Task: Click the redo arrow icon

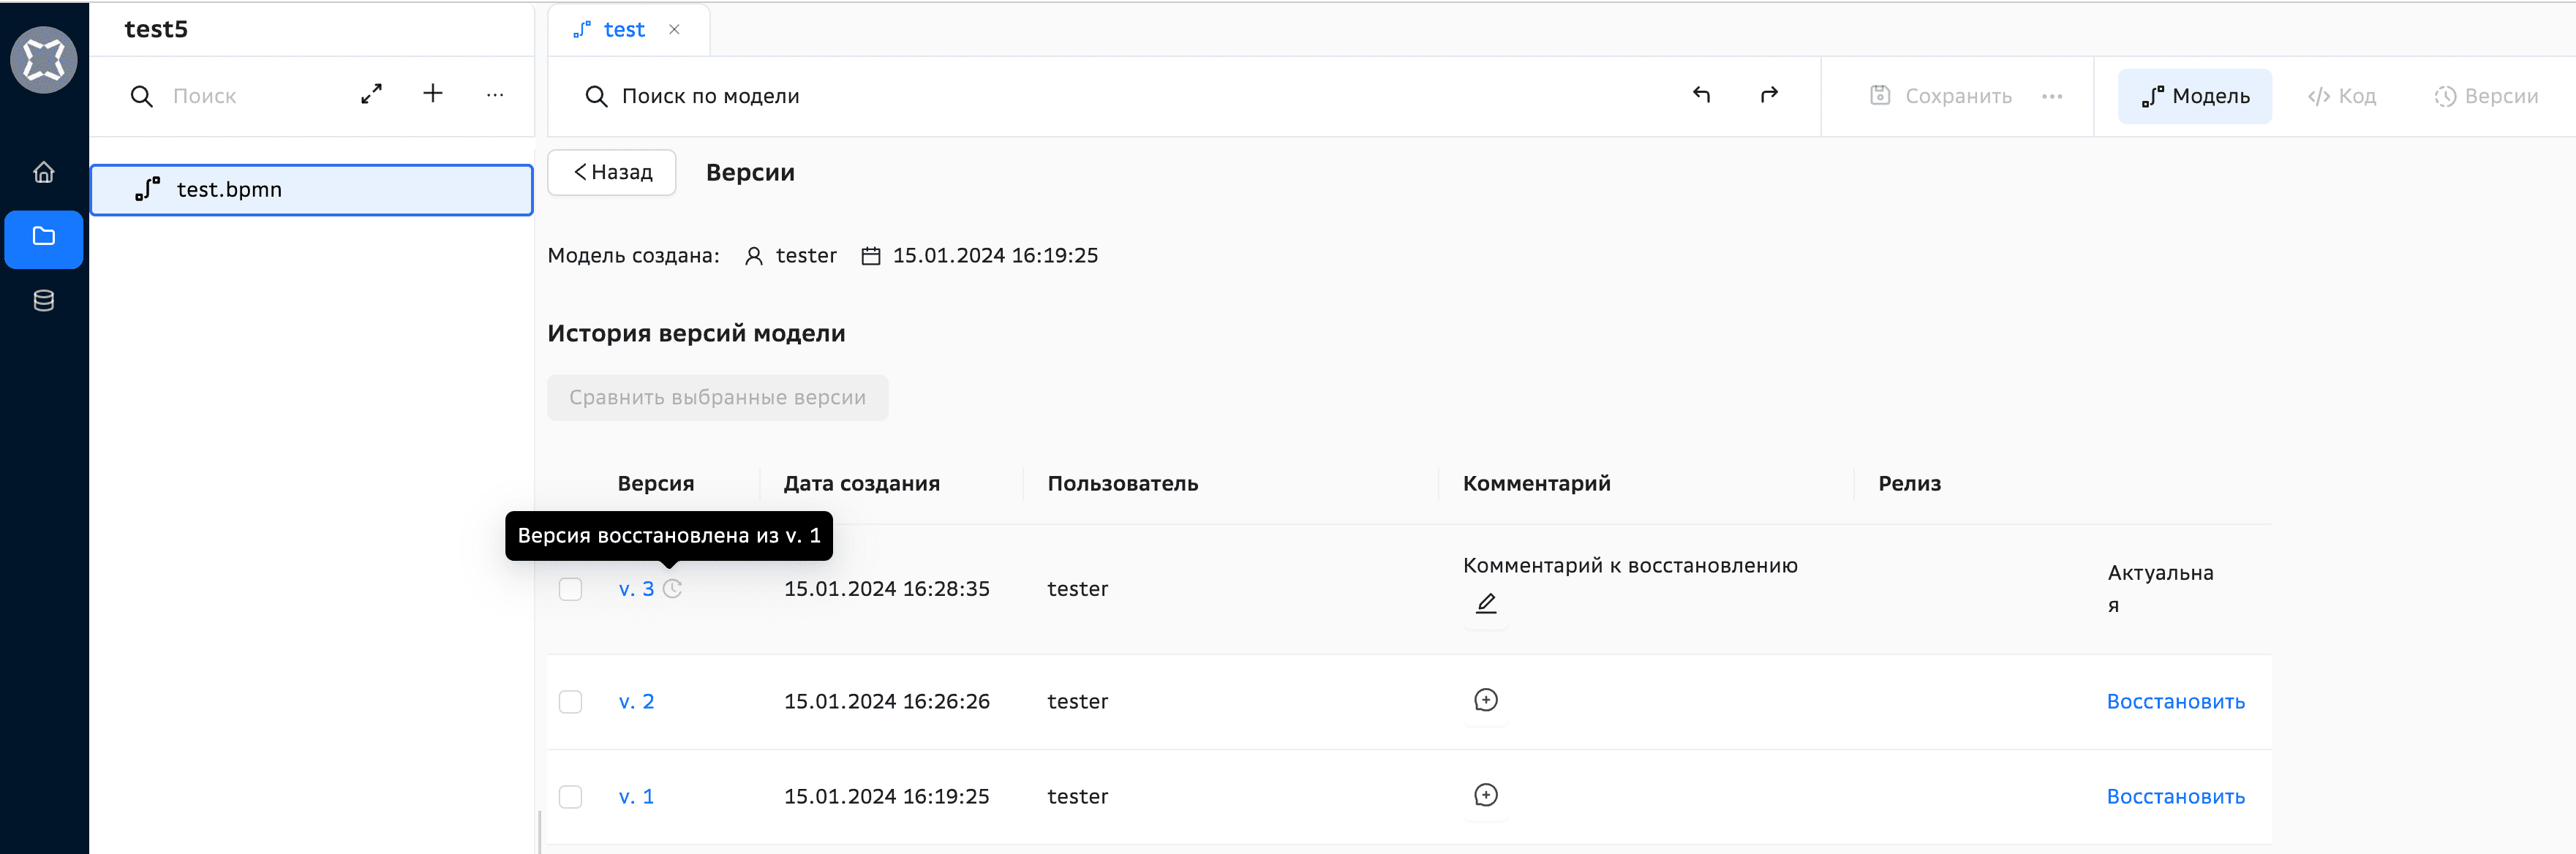Action: tap(1769, 95)
